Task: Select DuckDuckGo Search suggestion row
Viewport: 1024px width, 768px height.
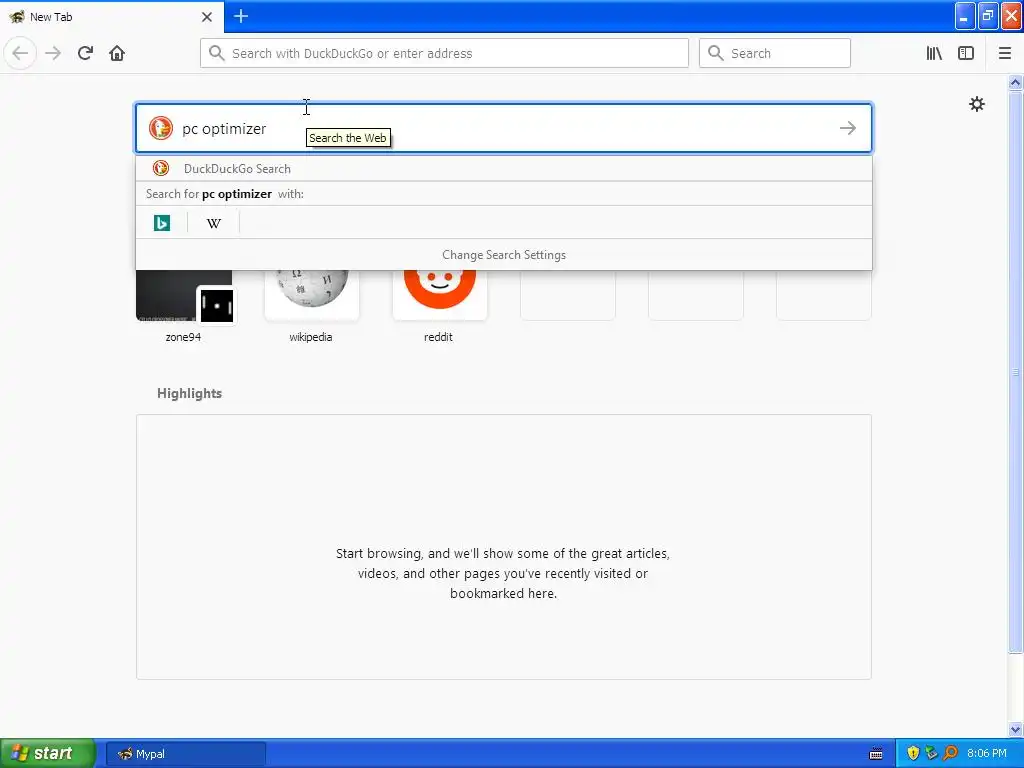Action: [x=504, y=168]
